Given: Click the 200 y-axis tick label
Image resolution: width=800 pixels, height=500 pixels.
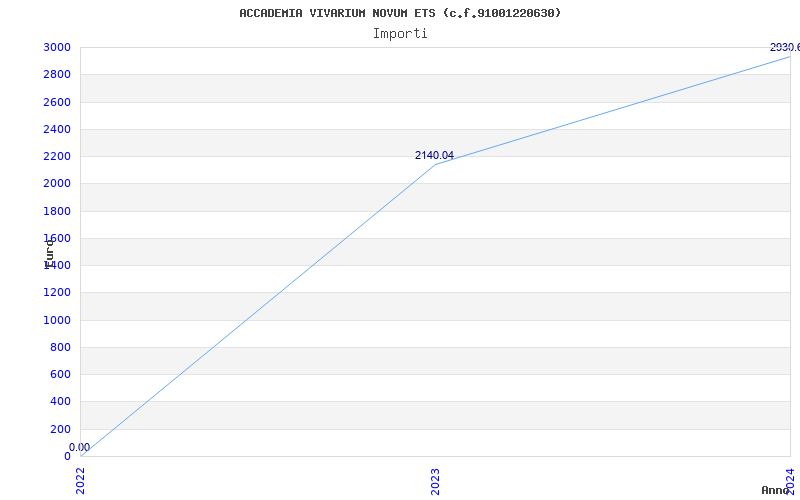Looking at the screenshot, I should (60, 429).
